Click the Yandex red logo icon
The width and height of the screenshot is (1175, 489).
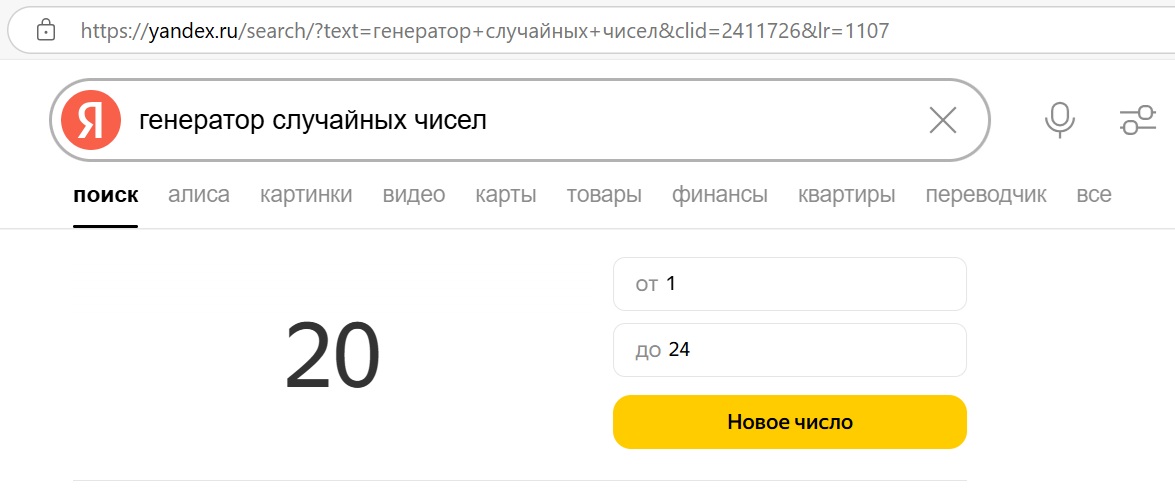point(91,120)
